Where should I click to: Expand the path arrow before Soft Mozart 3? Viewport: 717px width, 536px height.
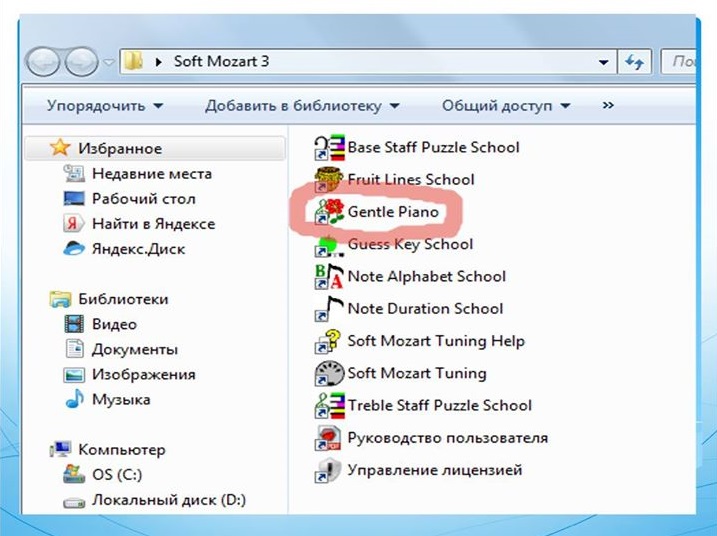coord(159,61)
